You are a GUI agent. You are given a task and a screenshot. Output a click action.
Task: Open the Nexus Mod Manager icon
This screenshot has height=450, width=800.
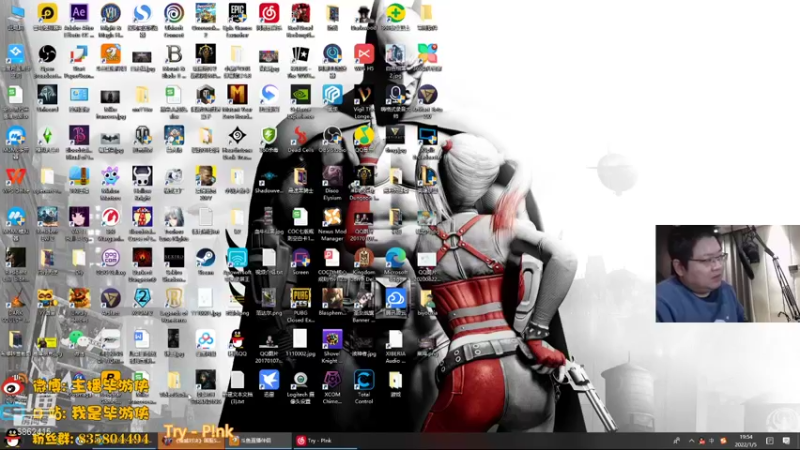[x=332, y=217]
